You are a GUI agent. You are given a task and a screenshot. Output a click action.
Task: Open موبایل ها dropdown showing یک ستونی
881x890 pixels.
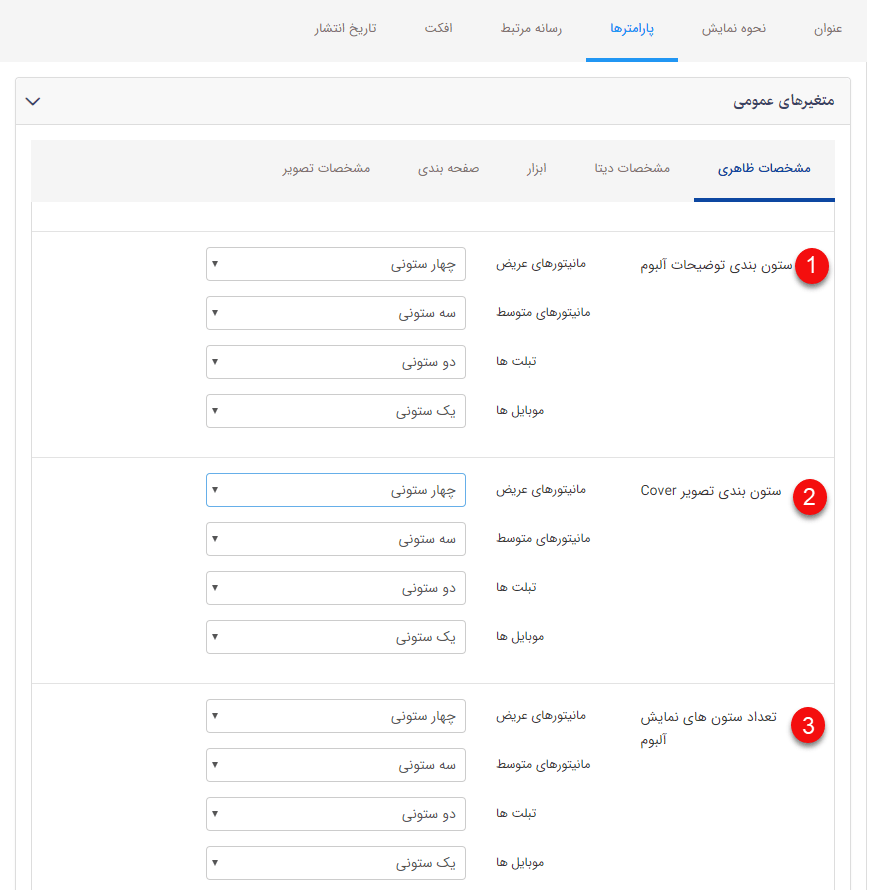[335, 411]
